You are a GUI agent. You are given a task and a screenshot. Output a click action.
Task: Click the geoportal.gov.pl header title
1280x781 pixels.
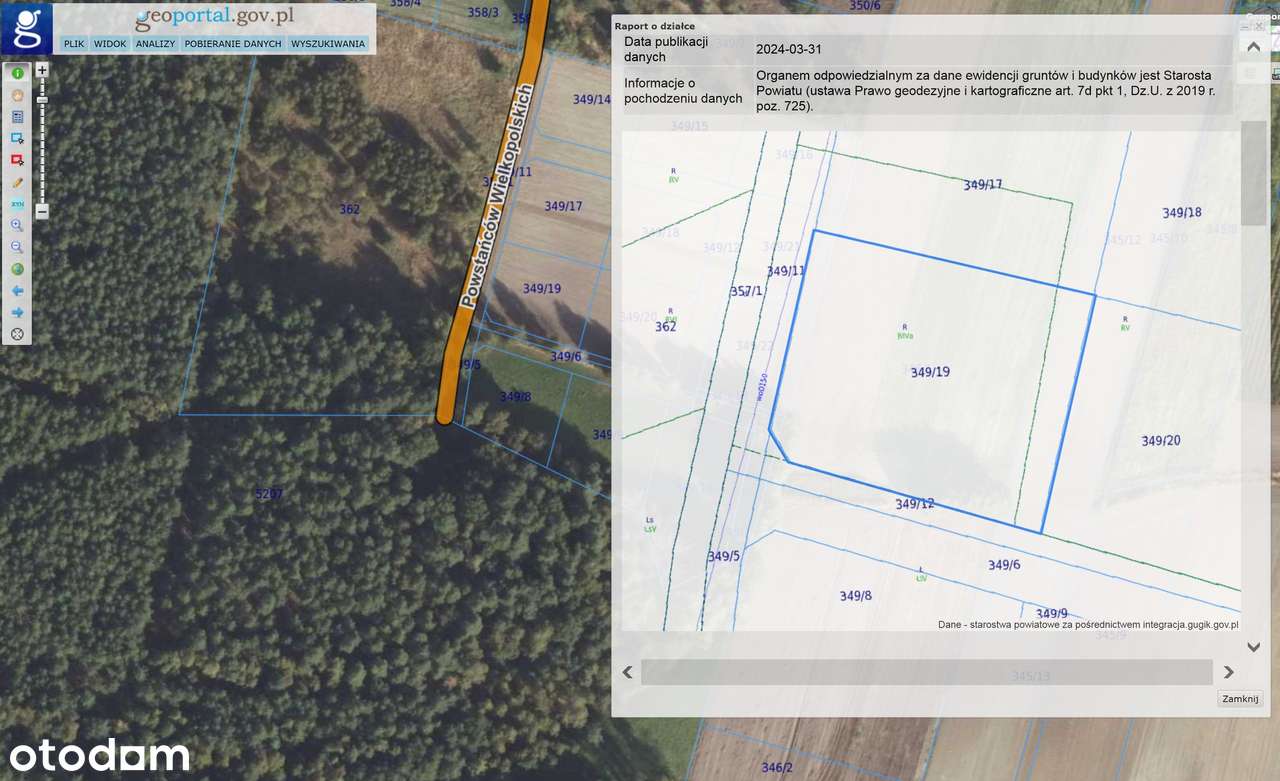pyautogui.click(x=215, y=18)
